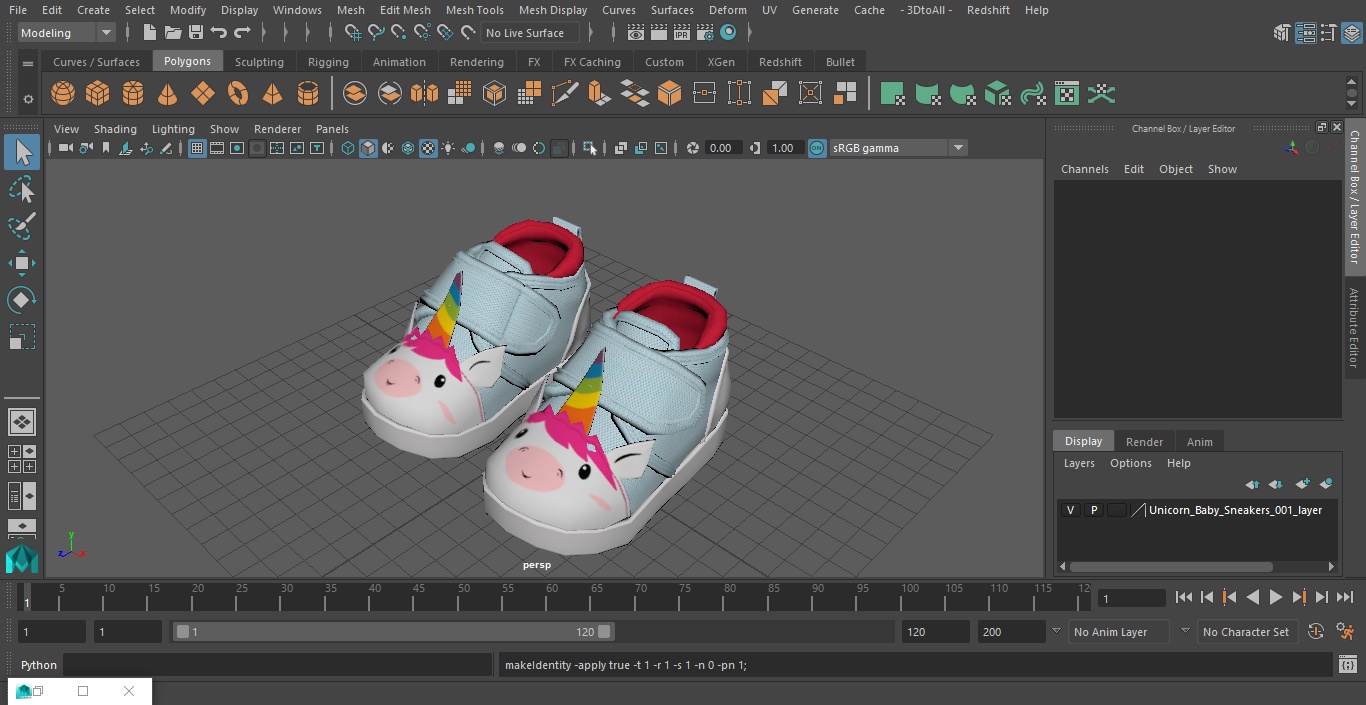Undo the last action
The height and width of the screenshot is (705, 1366).
click(x=219, y=33)
